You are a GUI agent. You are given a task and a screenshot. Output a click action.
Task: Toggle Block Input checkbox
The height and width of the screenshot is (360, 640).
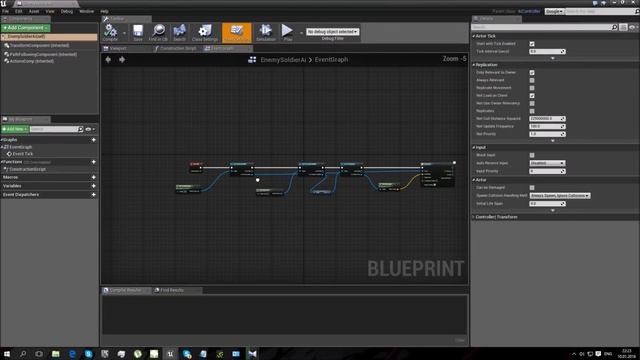click(532, 155)
